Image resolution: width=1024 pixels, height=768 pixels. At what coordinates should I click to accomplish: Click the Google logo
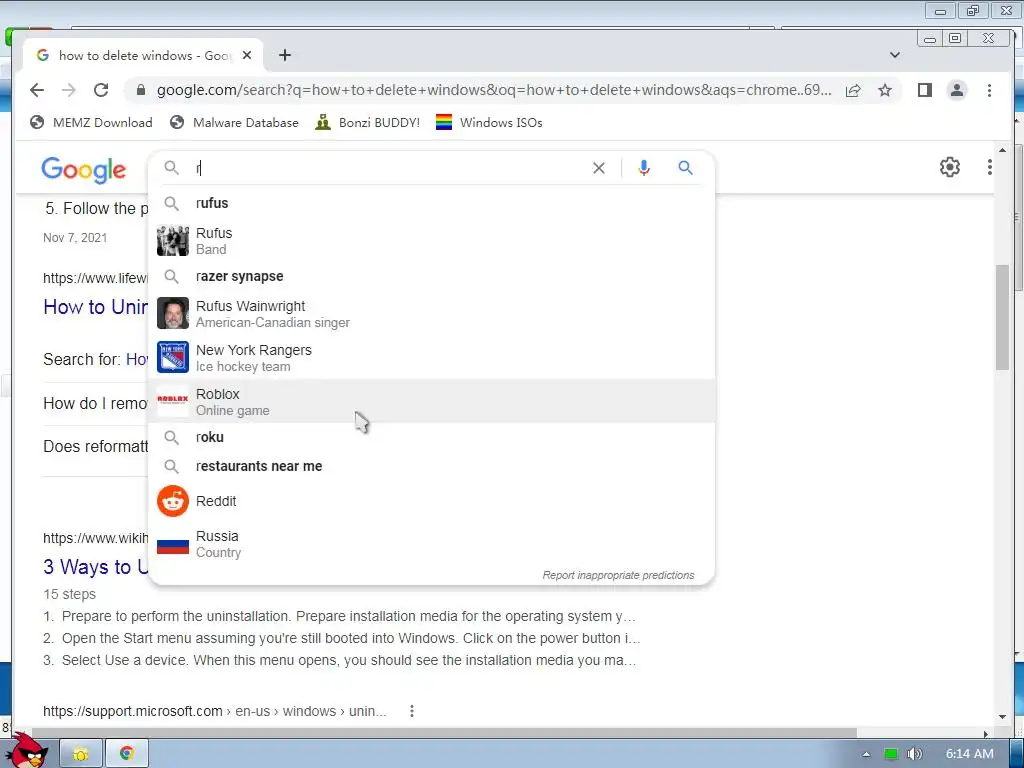[83, 170]
